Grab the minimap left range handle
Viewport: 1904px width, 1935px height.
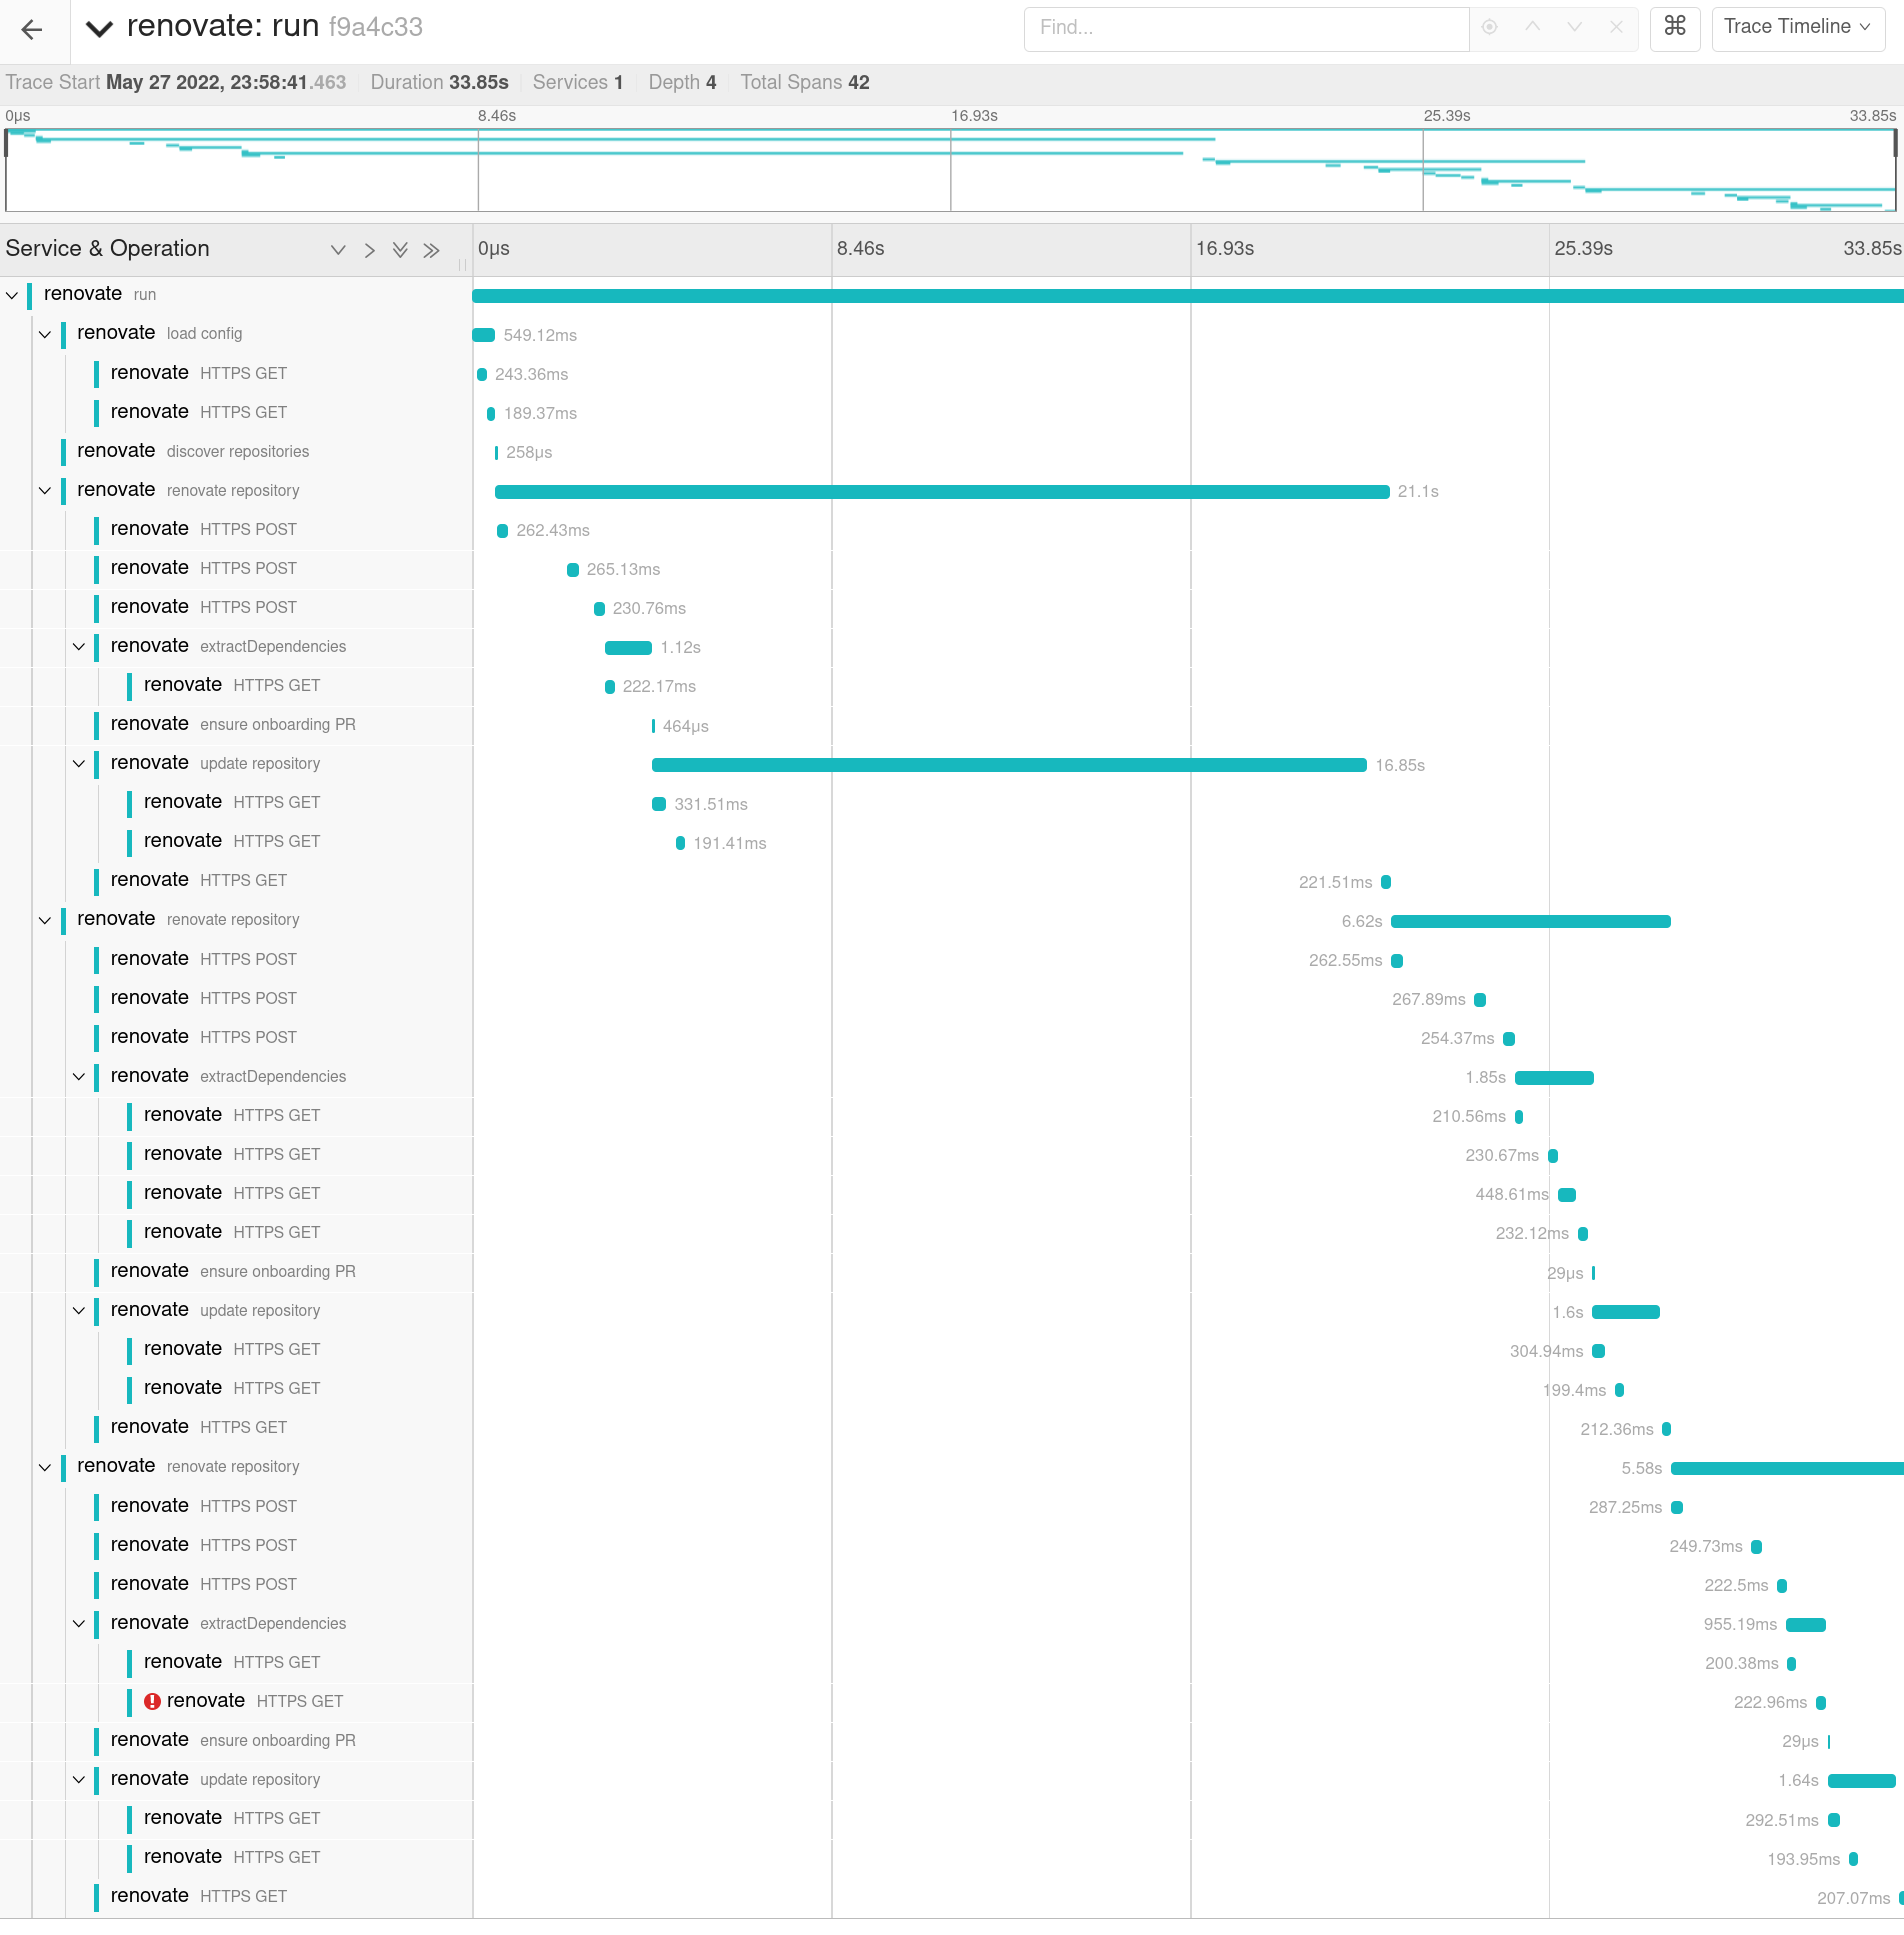point(7,142)
